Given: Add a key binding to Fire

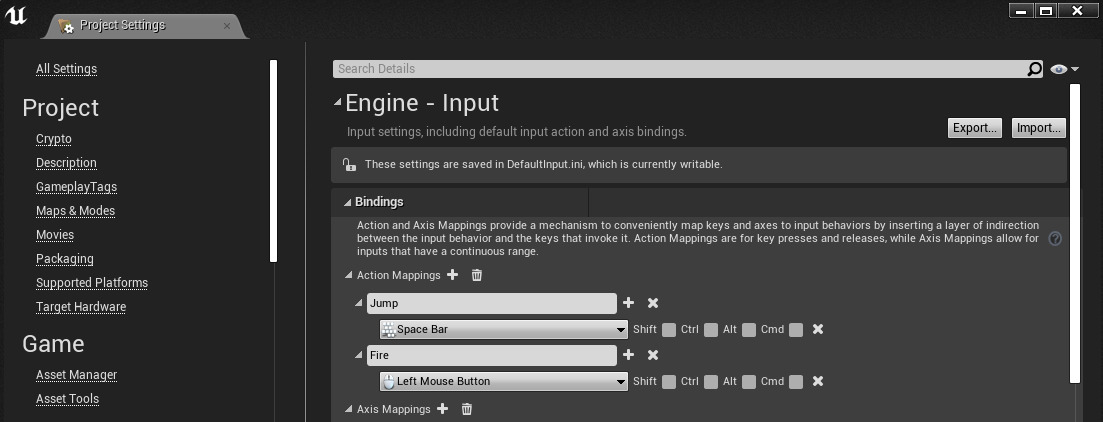Looking at the screenshot, I should (629, 355).
